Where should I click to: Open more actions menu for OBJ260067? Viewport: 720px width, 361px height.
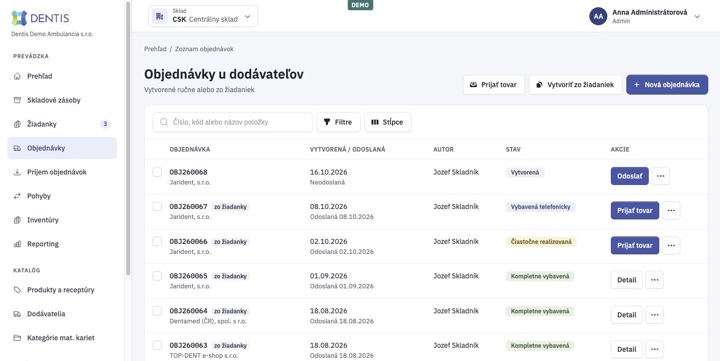tap(671, 210)
